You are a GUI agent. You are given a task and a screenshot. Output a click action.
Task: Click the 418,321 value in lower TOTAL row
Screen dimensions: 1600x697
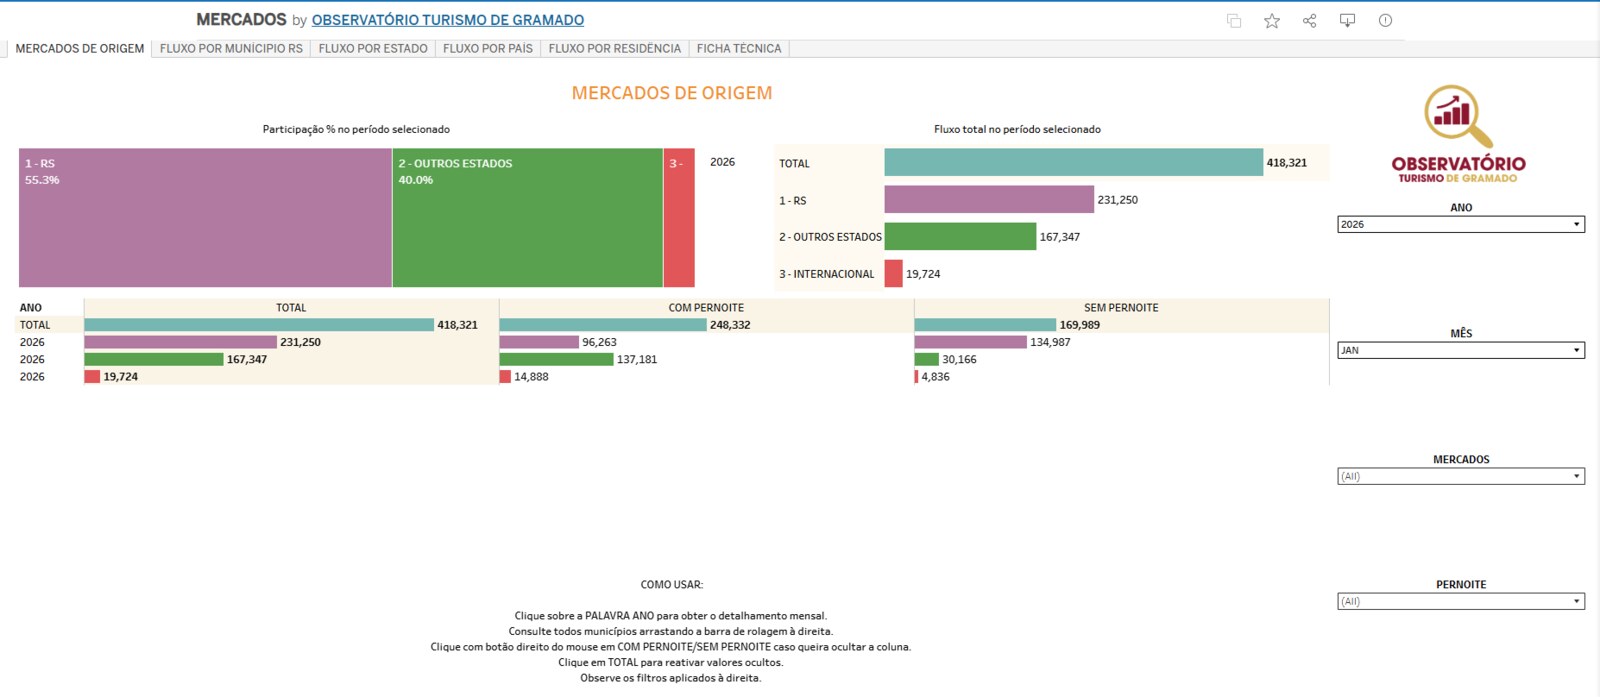(x=457, y=325)
